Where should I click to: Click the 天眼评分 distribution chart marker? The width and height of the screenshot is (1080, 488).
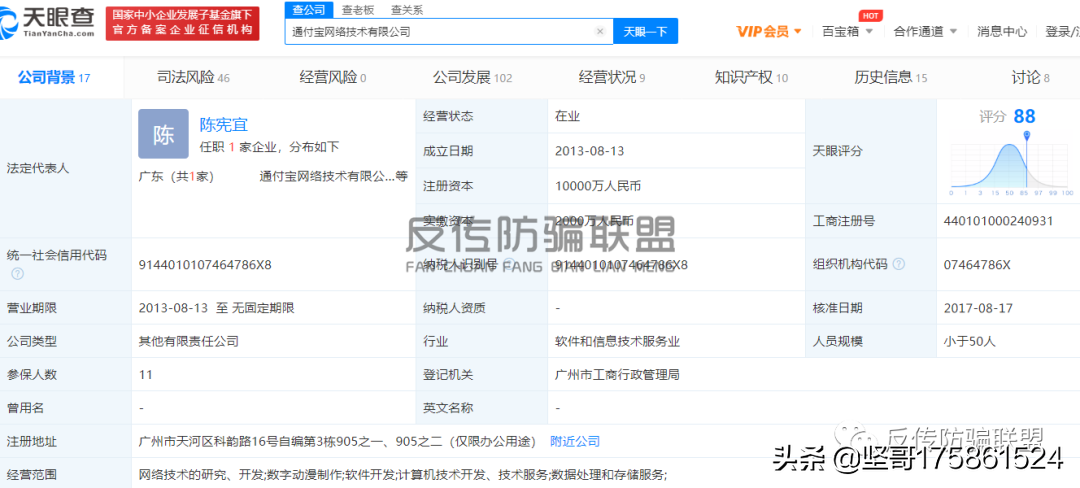tap(1026, 136)
